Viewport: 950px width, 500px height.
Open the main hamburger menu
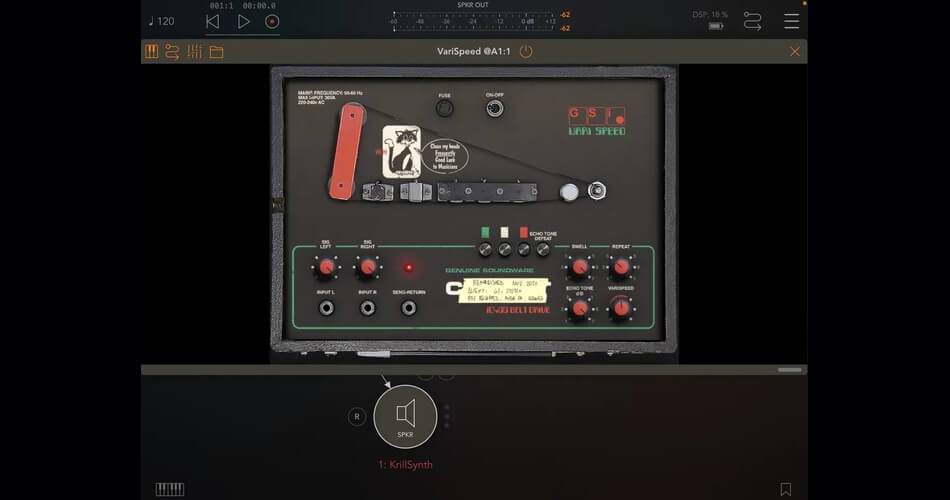791,21
